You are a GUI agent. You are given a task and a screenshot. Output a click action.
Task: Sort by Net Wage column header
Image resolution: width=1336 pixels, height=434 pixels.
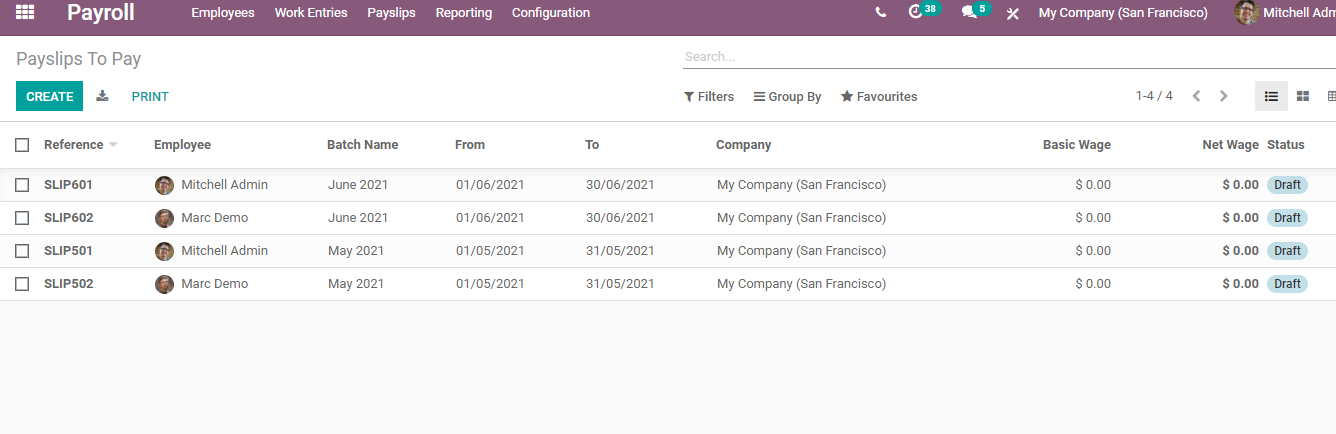[1230, 145]
